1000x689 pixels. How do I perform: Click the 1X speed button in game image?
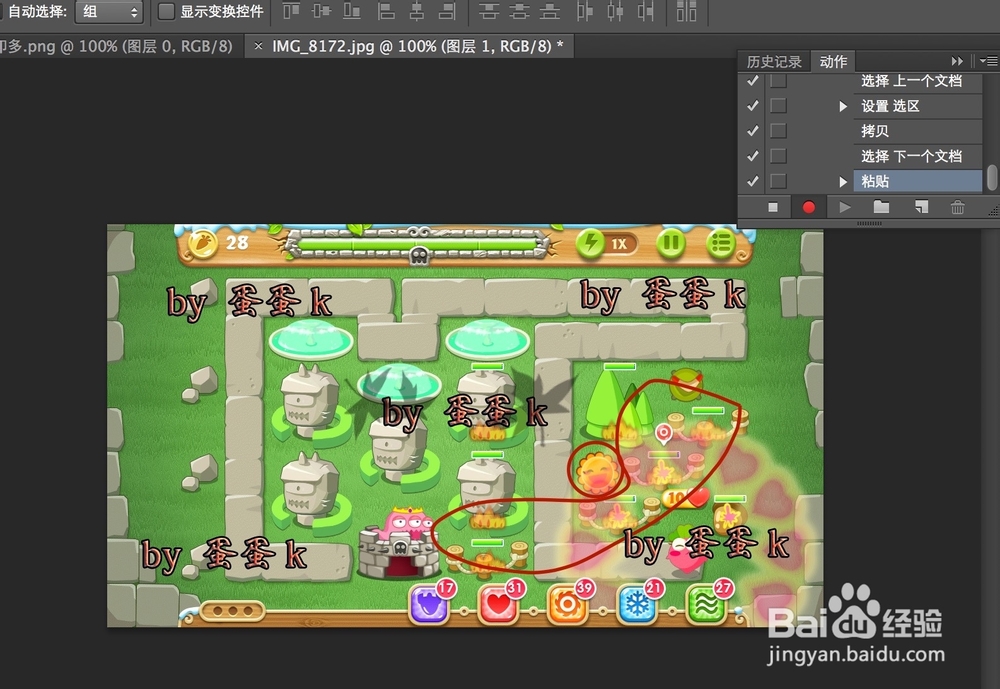click(x=607, y=244)
